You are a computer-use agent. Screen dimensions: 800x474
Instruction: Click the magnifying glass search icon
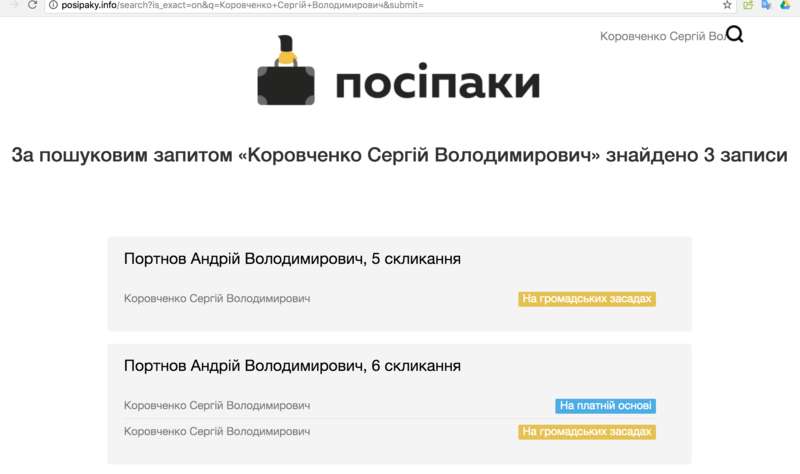[735, 35]
